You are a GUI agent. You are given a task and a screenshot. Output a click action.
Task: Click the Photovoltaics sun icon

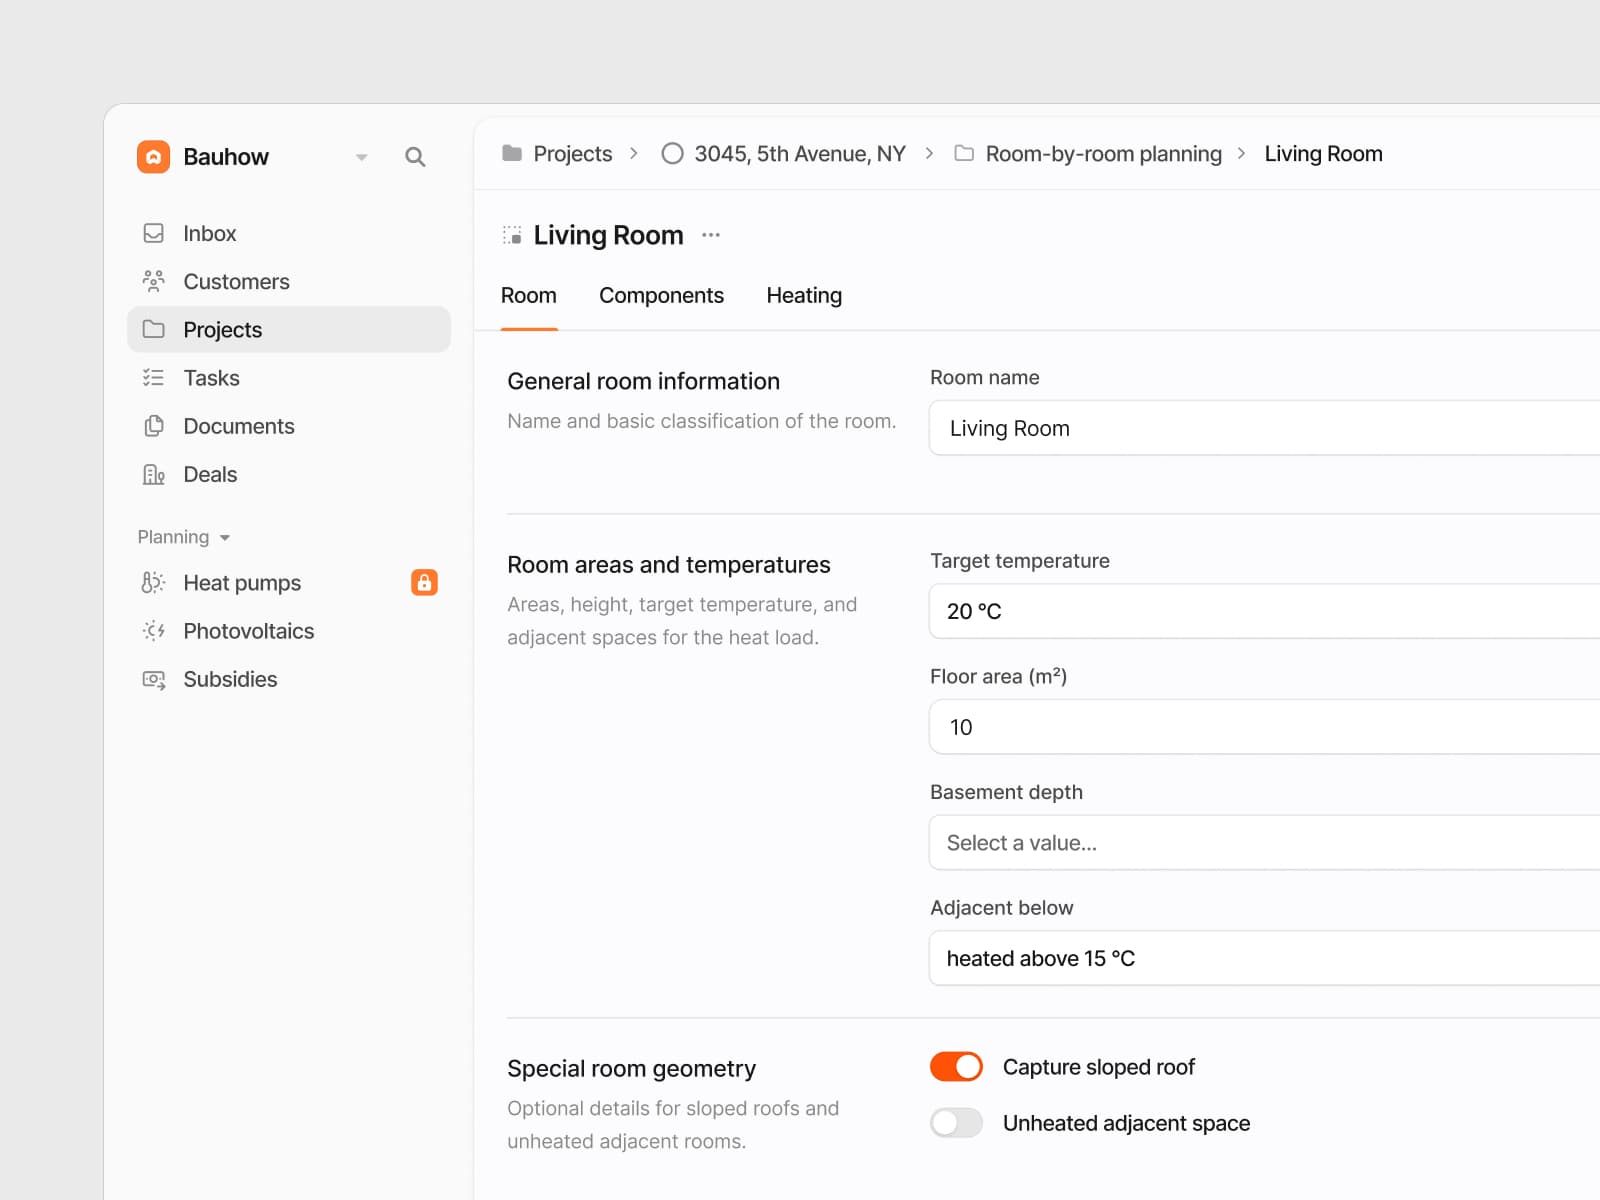(153, 631)
